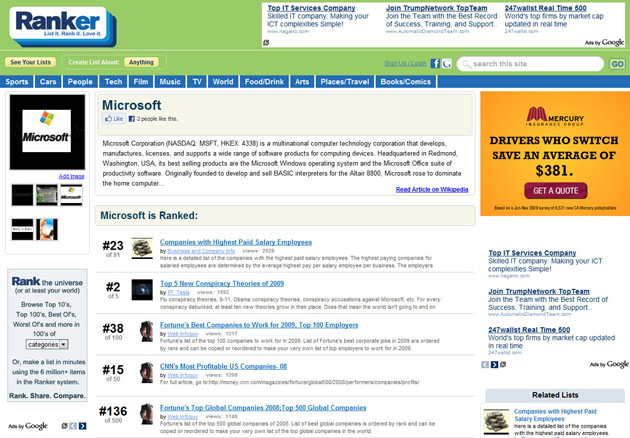This screenshot has width=630, height=438.
Task: Click Related Lists money thumbnail
Action: [x=496, y=421]
